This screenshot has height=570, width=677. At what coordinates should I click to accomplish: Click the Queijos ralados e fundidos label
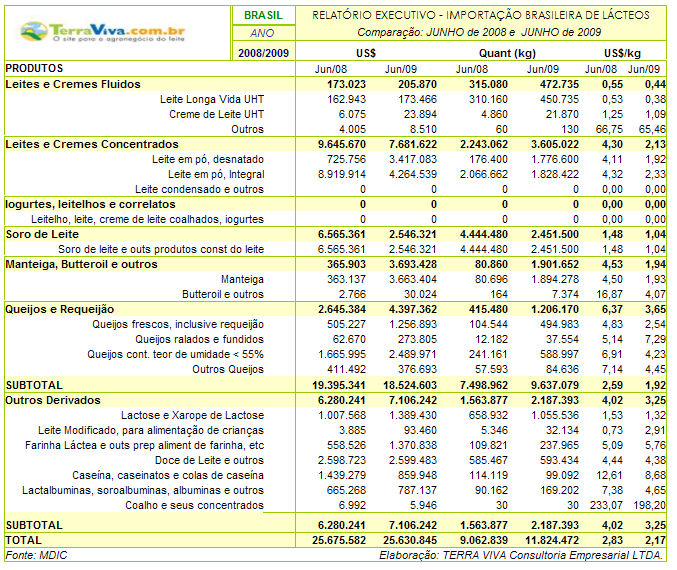tap(199, 339)
